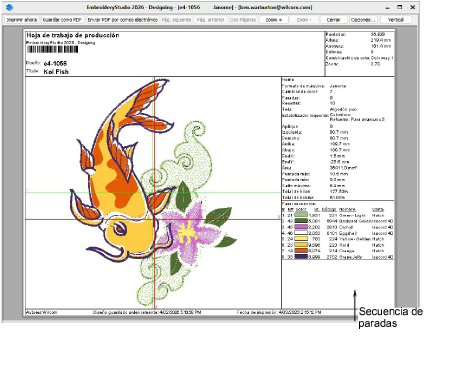Image resolution: width=476 pixels, height=366 pixels.
Task: Click the Orange color swatch
Action: point(301,251)
